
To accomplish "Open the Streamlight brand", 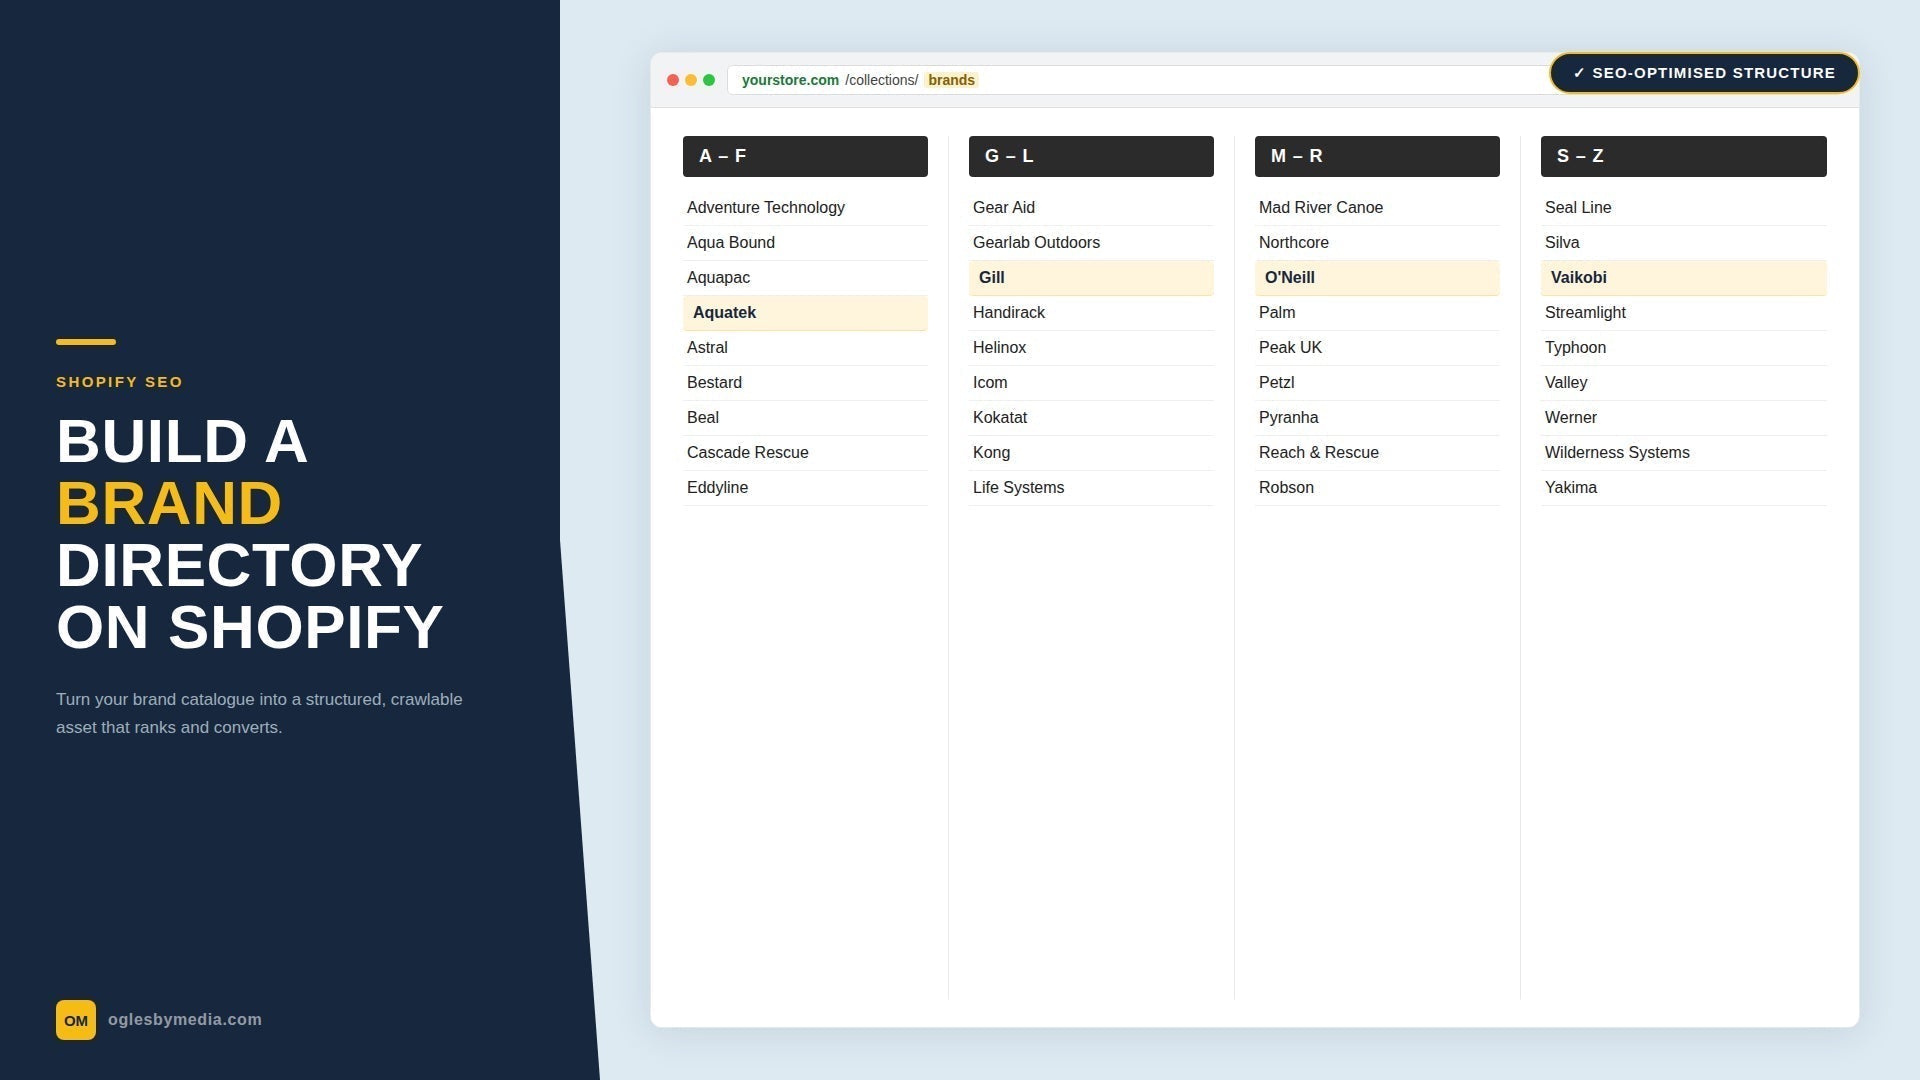I will point(1683,313).
